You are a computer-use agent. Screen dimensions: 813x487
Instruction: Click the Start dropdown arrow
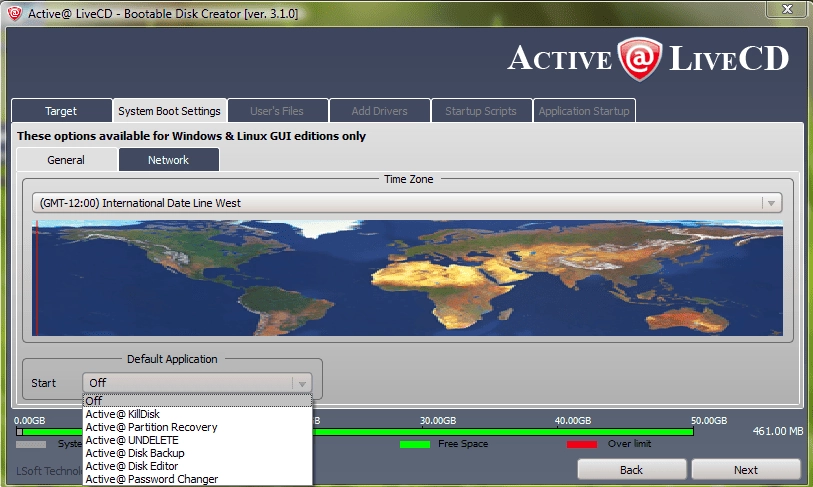pyautogui.click(x=302, y=384)
